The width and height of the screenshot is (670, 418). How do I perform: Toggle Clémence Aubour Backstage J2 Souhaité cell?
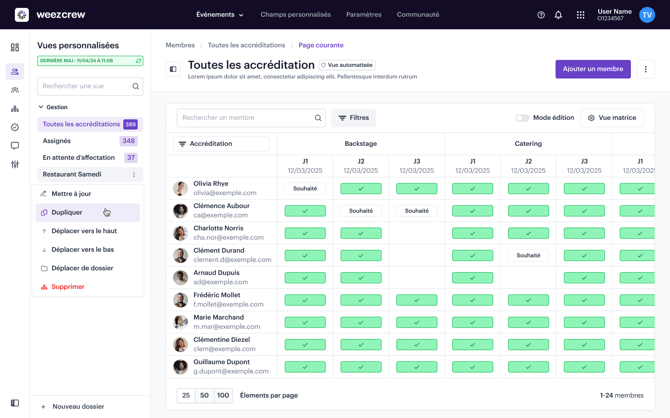click(361, 211)
